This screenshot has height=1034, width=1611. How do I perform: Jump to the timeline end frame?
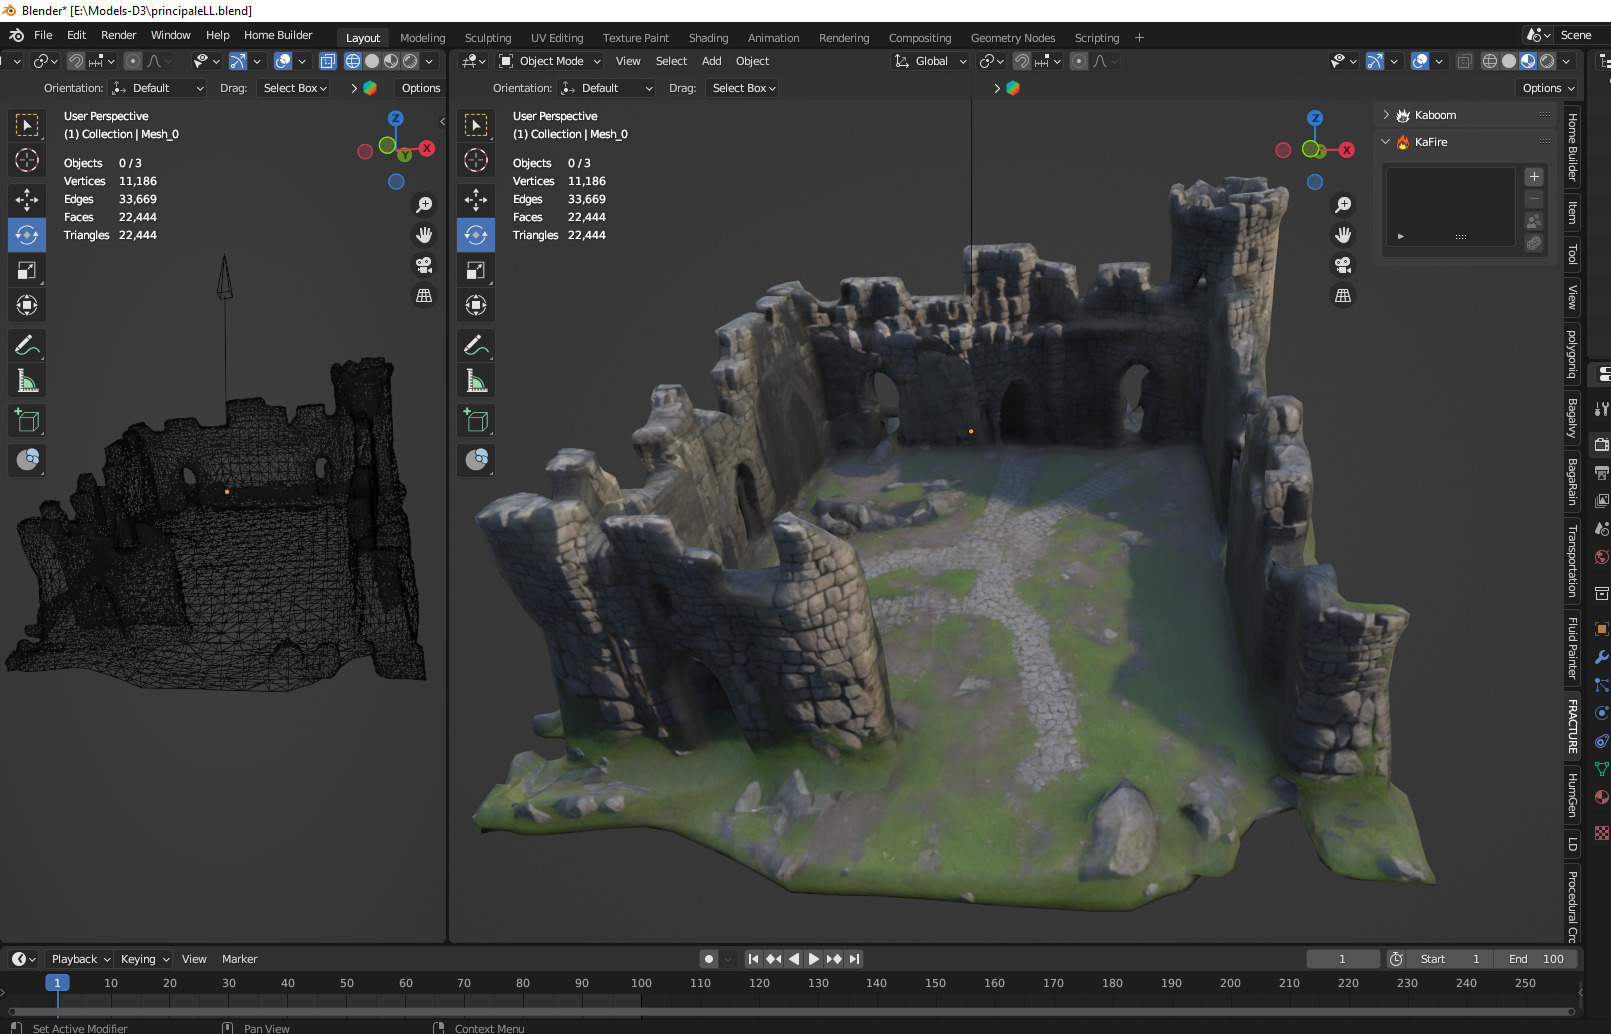click(x=854, y=959)
